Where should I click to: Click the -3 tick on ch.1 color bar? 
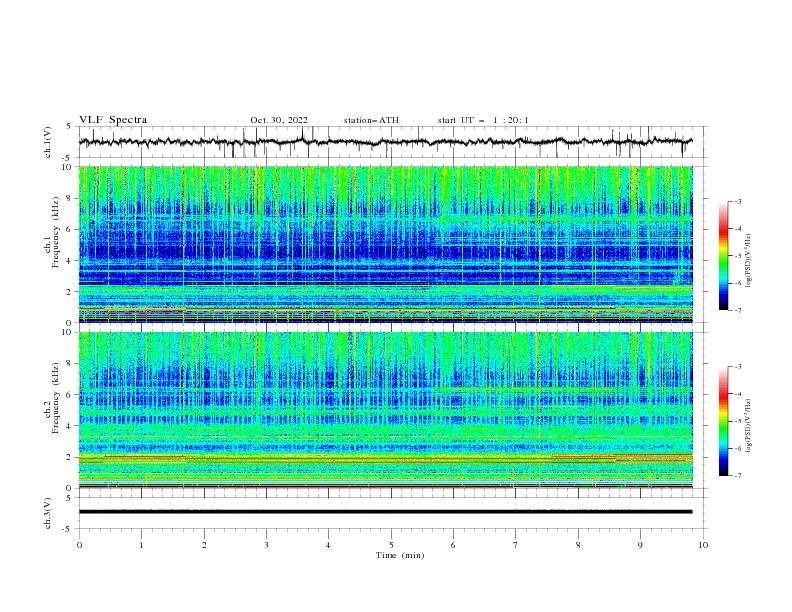[x=737, y=201]
